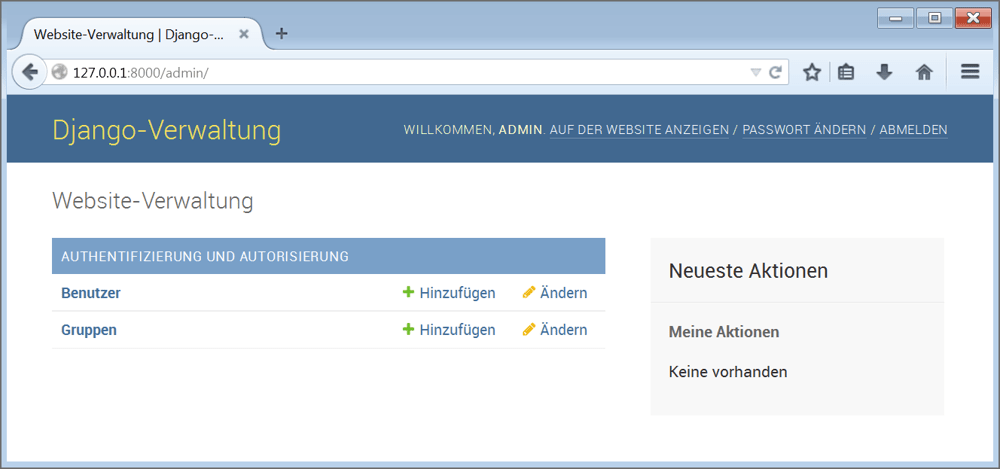Click Passwort ändern in the header
1000x469 pixels.
tap(804, 130)
